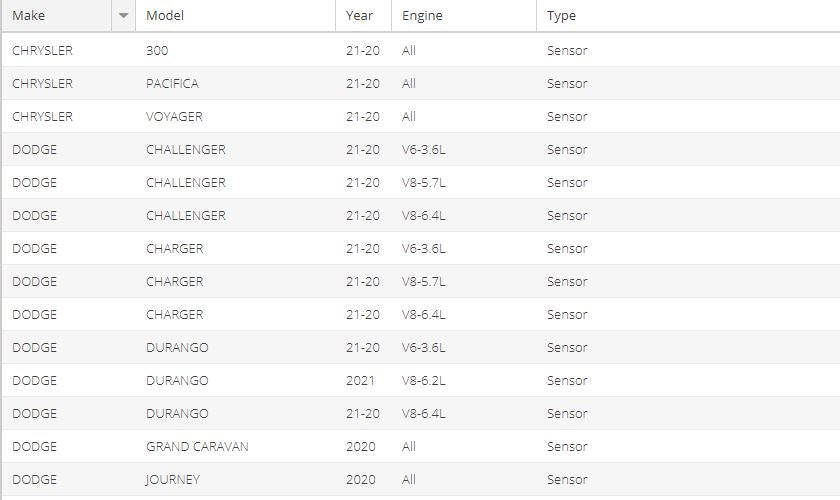Select the CHARGER V8-6.4L row

(x=421, y=315)
